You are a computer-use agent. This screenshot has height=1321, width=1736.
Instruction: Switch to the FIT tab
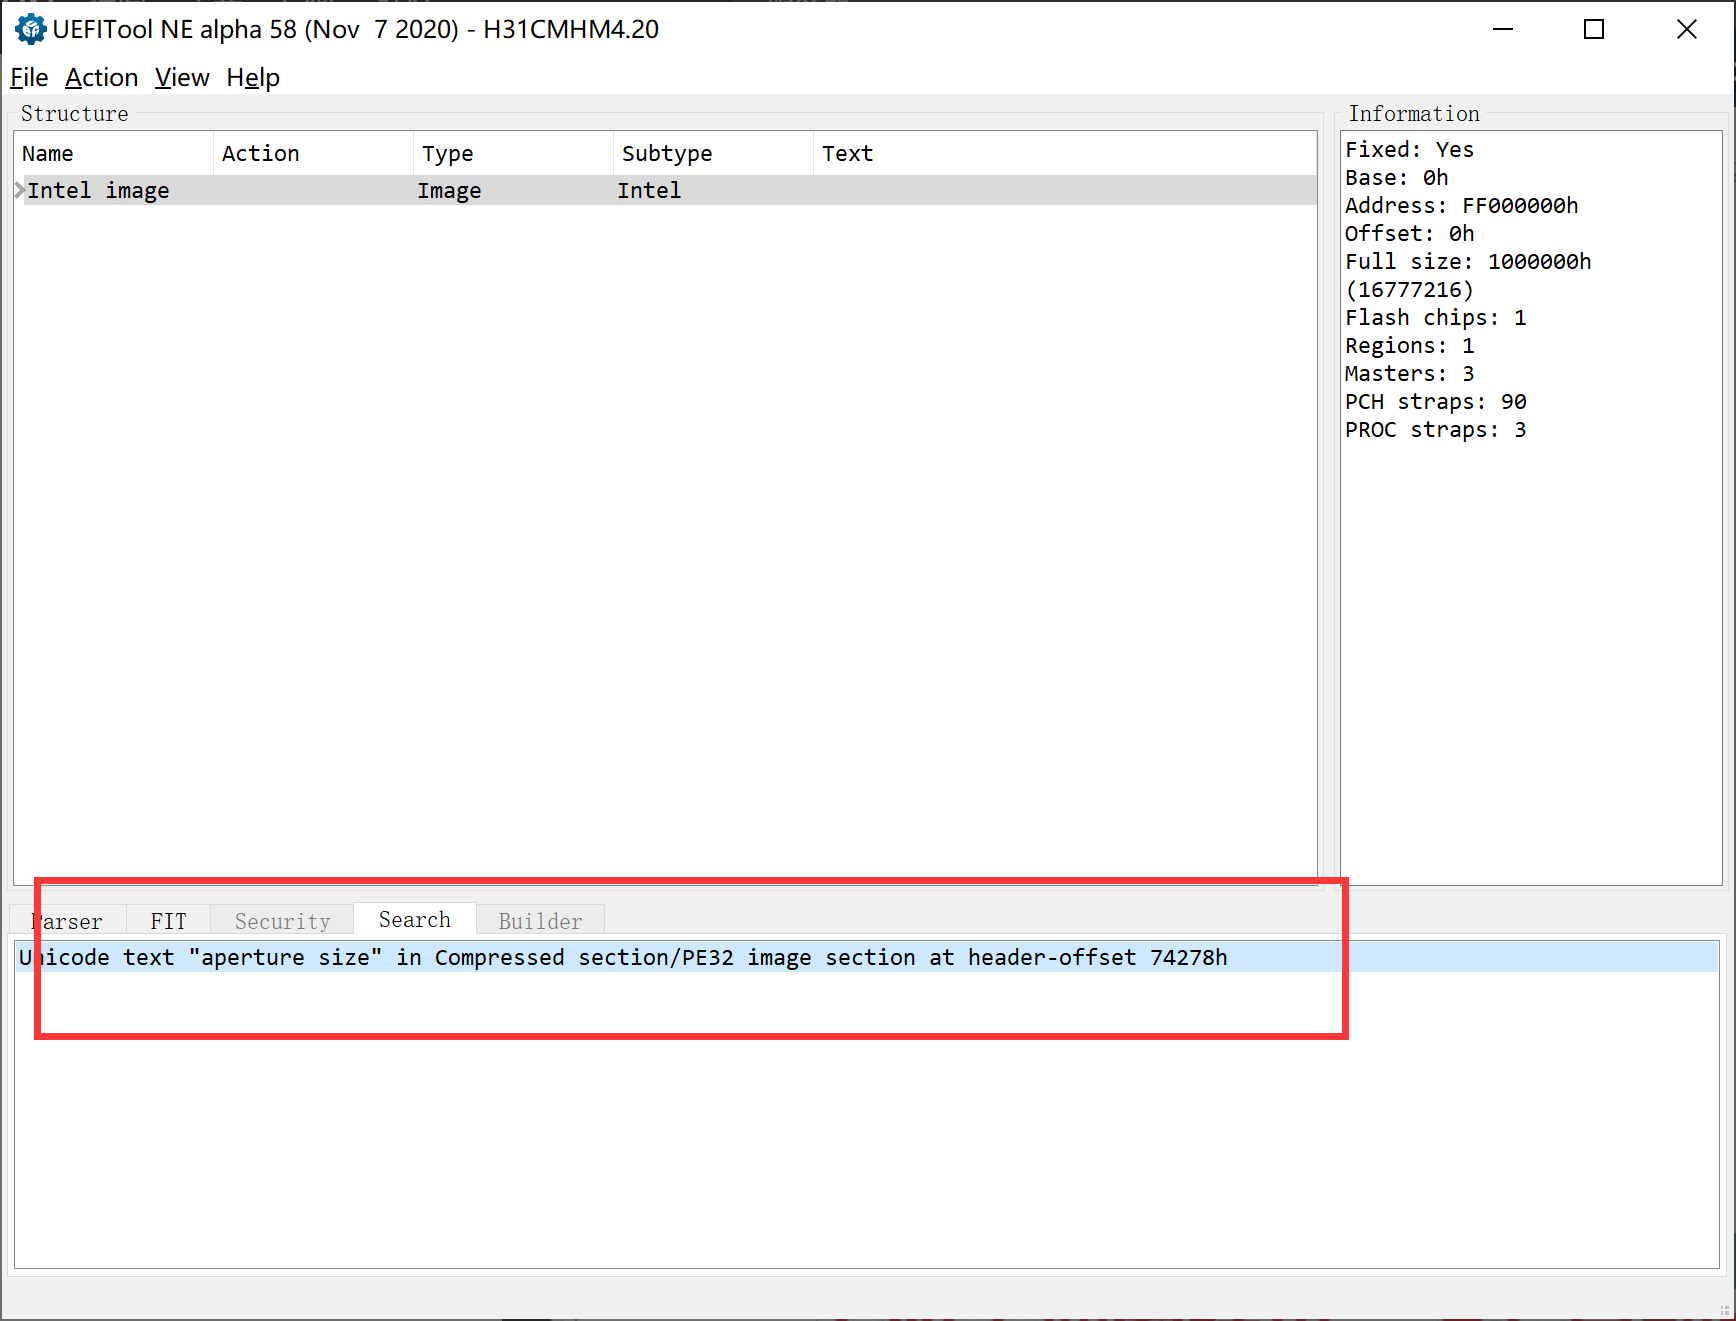[168, 921]
